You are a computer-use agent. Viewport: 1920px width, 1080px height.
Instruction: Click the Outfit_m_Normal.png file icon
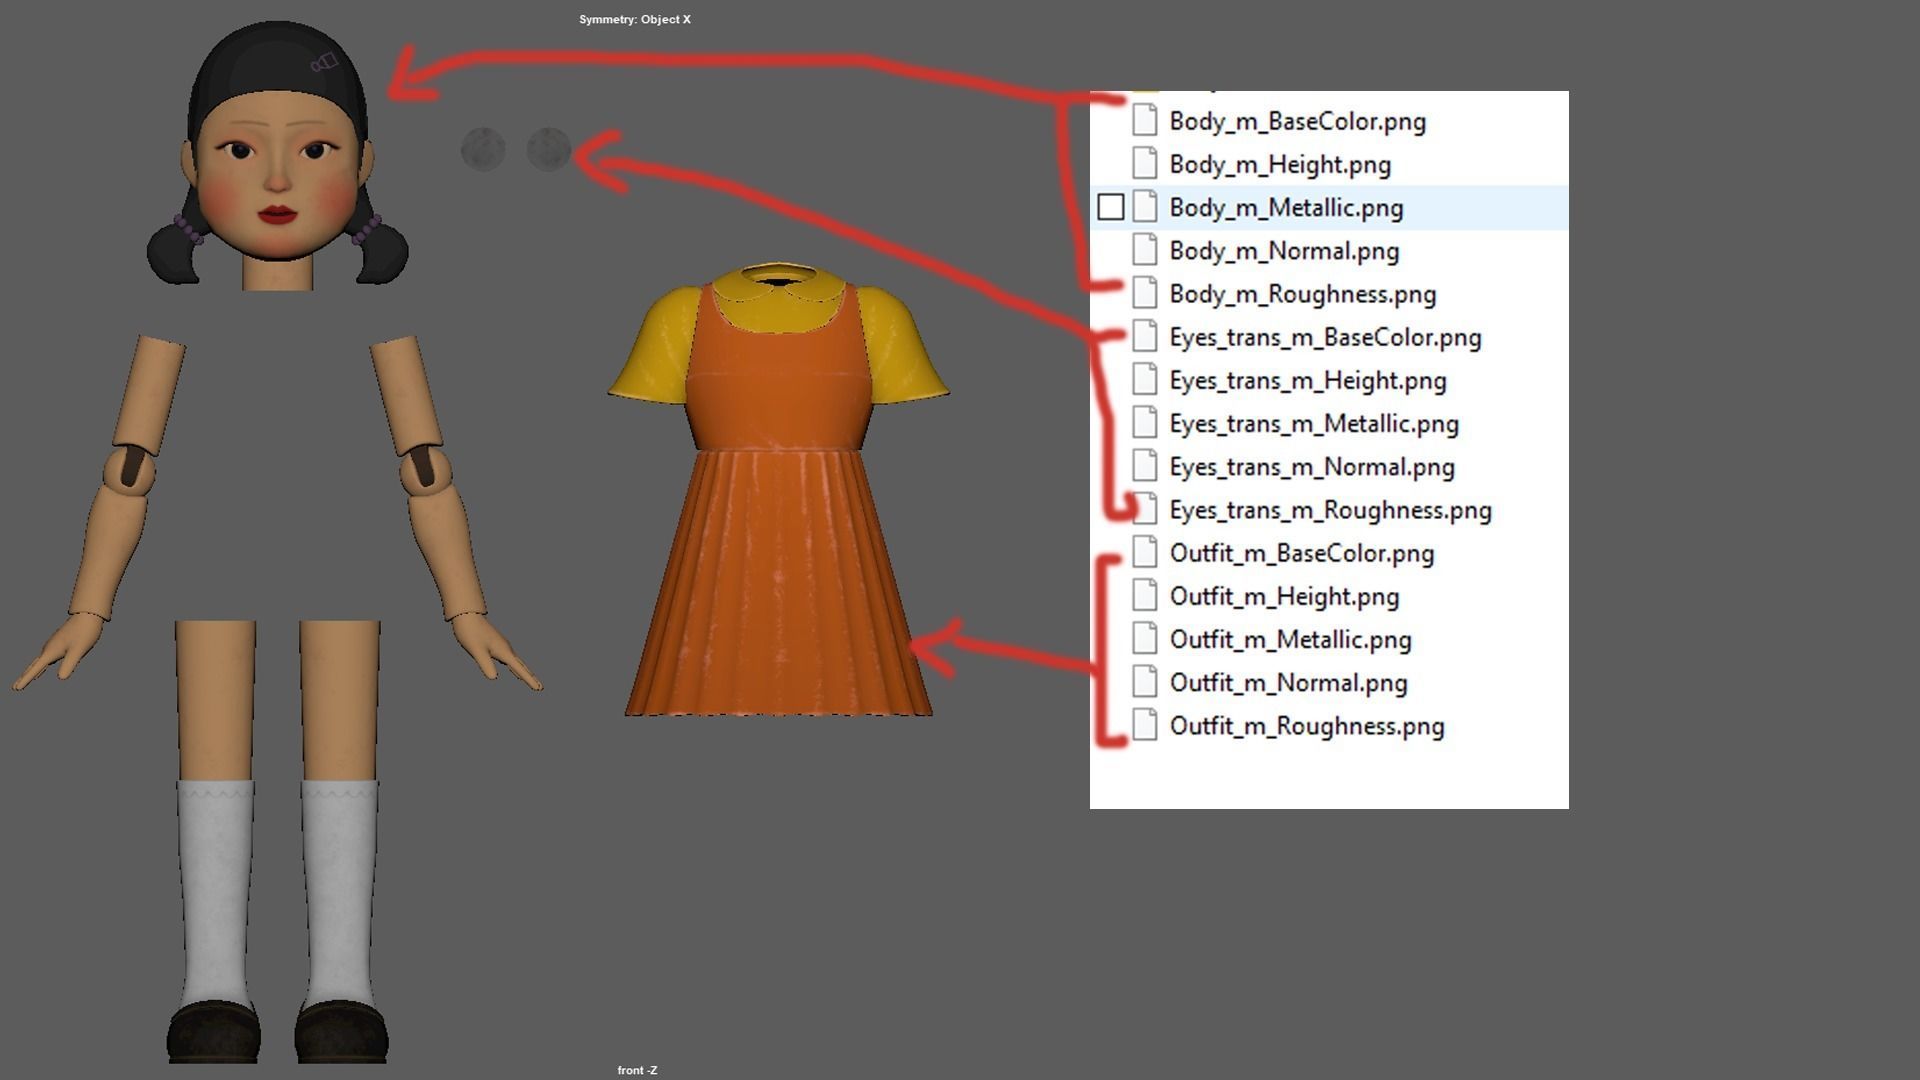pos(1145,683)
